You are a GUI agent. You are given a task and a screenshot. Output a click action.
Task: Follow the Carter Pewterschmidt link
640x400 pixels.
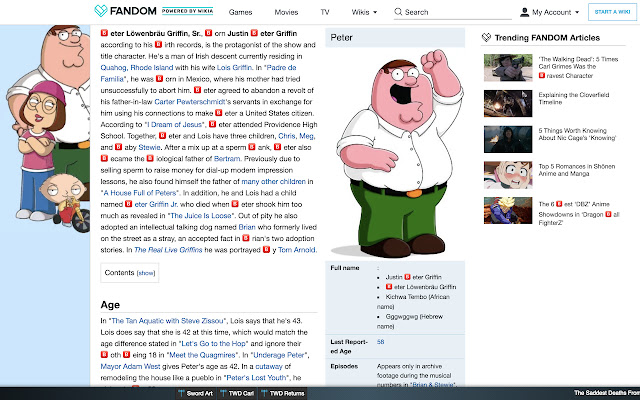click(x=190, y=102)
